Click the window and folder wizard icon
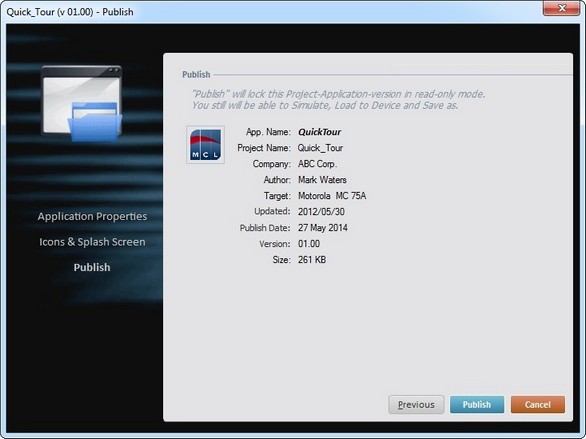This screenshot has height=439, width=586. point(81,103)
